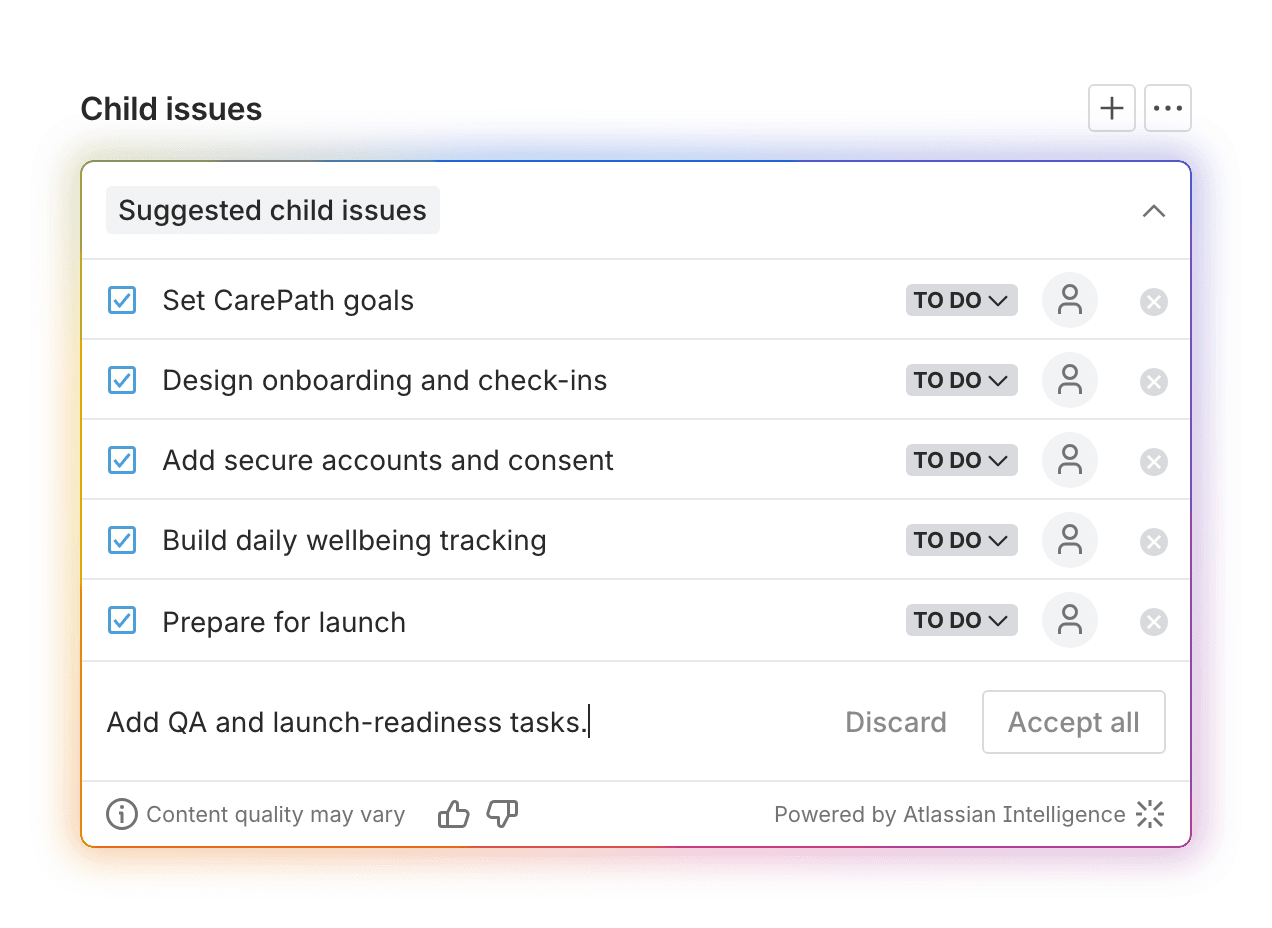Uncheck Add secure accounts and consent

(x=122, y=460)
